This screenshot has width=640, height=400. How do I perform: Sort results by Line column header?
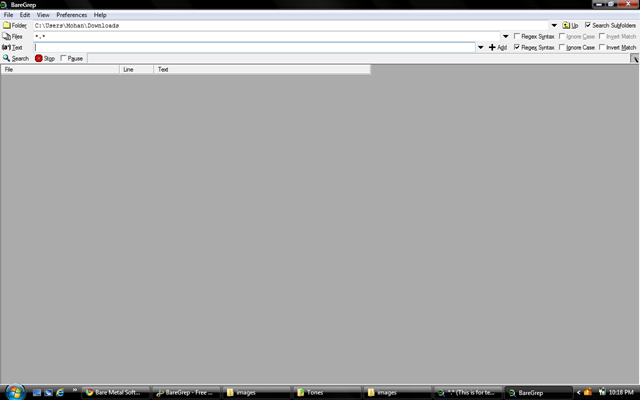136,69
